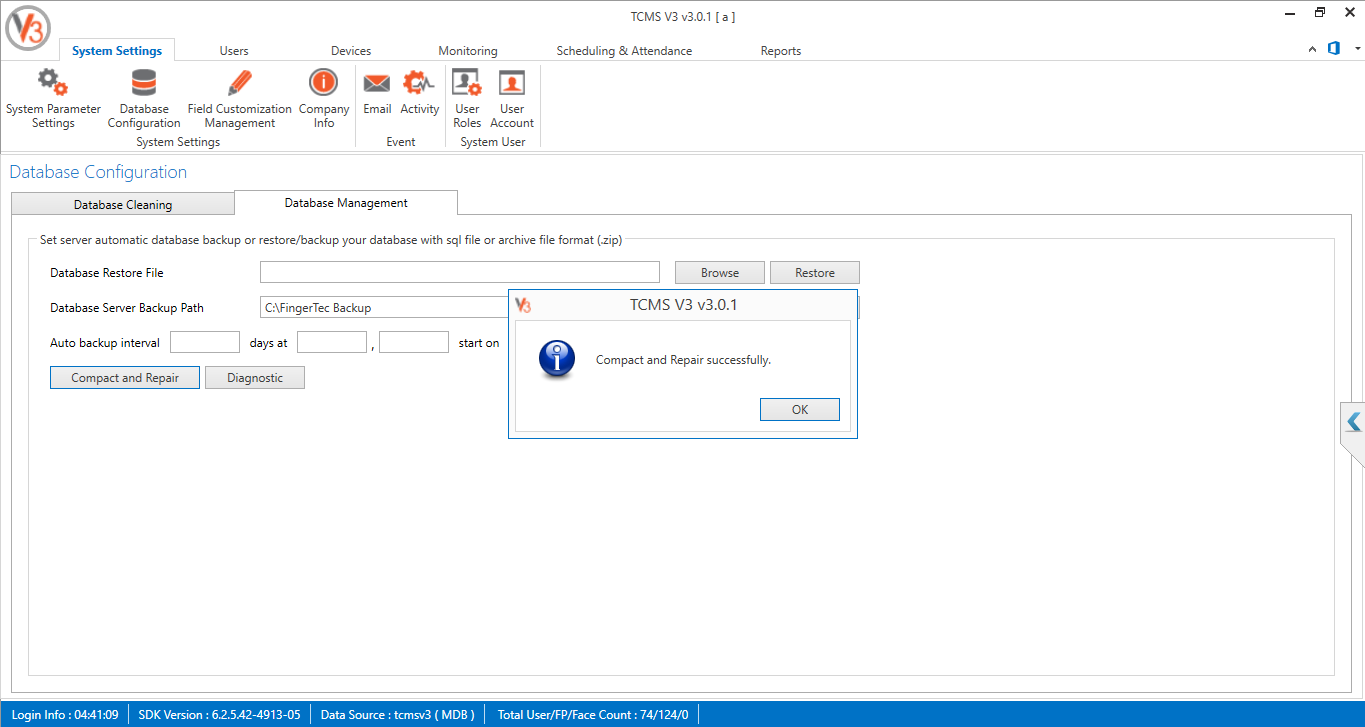Switch to Users ribbon tab
1365x727 pixels.
coord(234,50)
